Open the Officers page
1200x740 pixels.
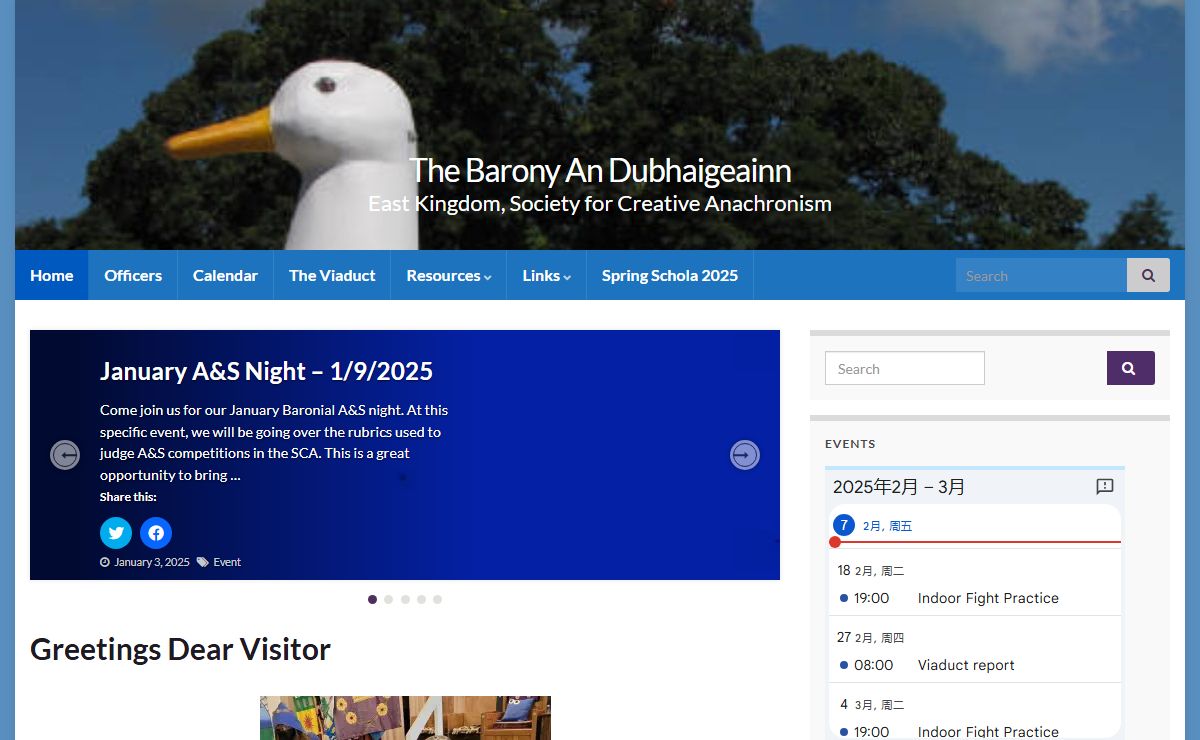pos(133,275)
